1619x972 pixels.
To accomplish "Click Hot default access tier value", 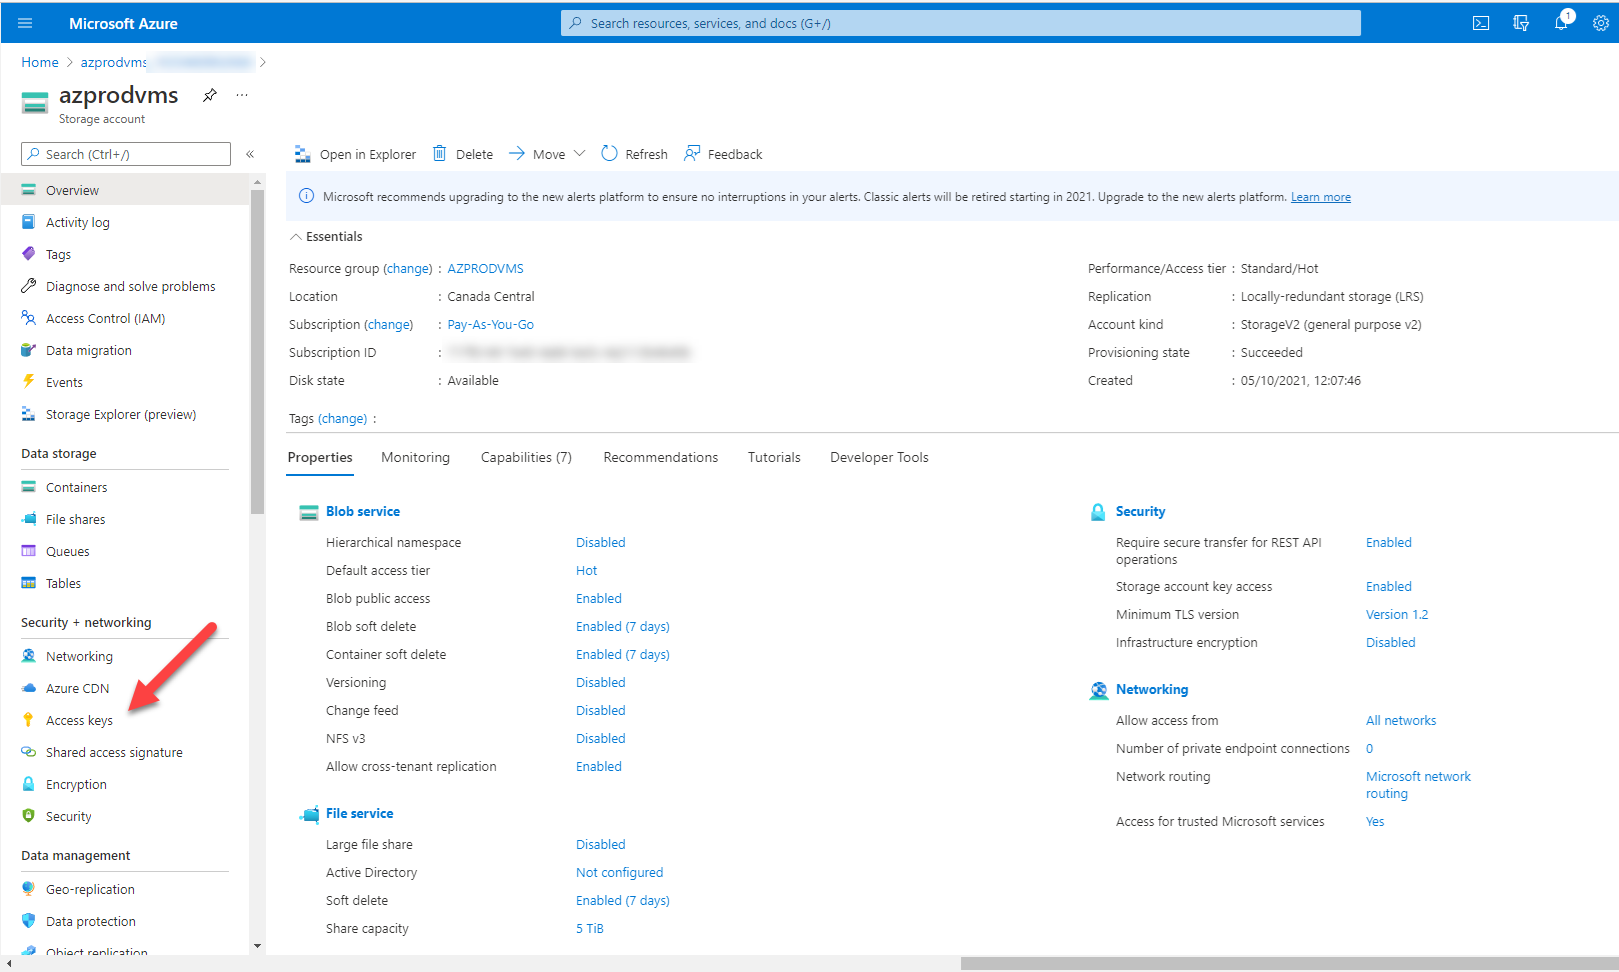I will (x=586, y=571).
